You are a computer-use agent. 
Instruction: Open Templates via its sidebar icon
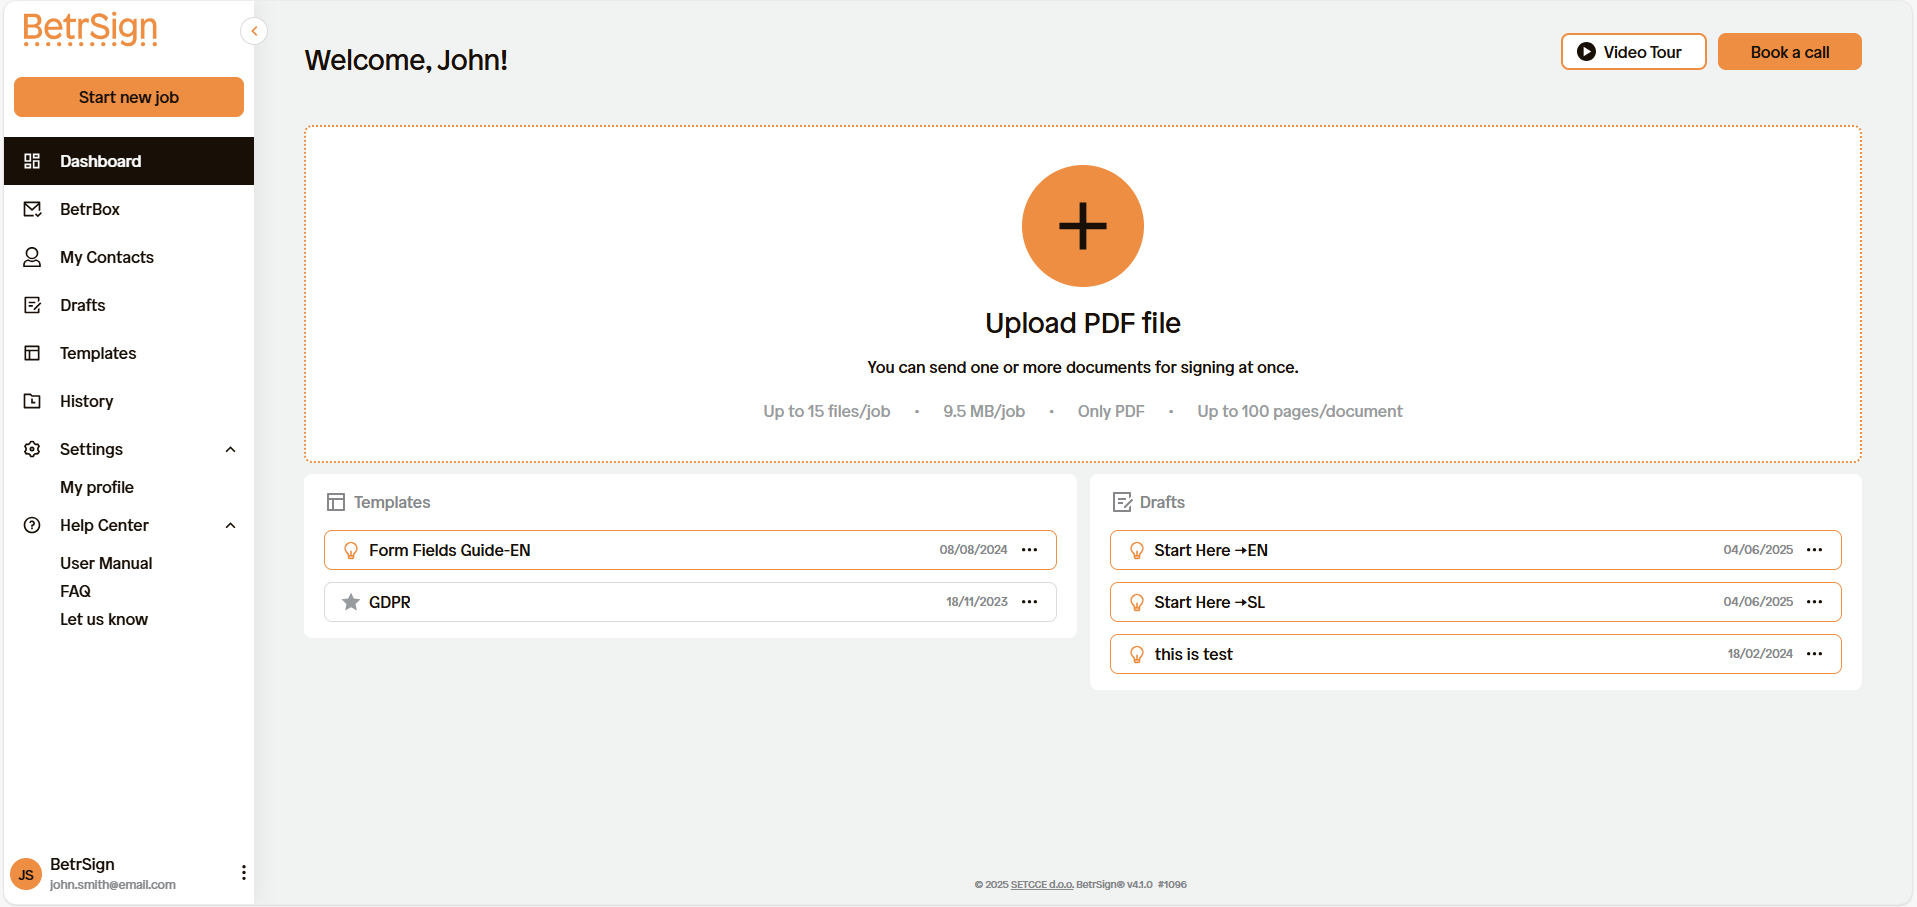[31, 353]
